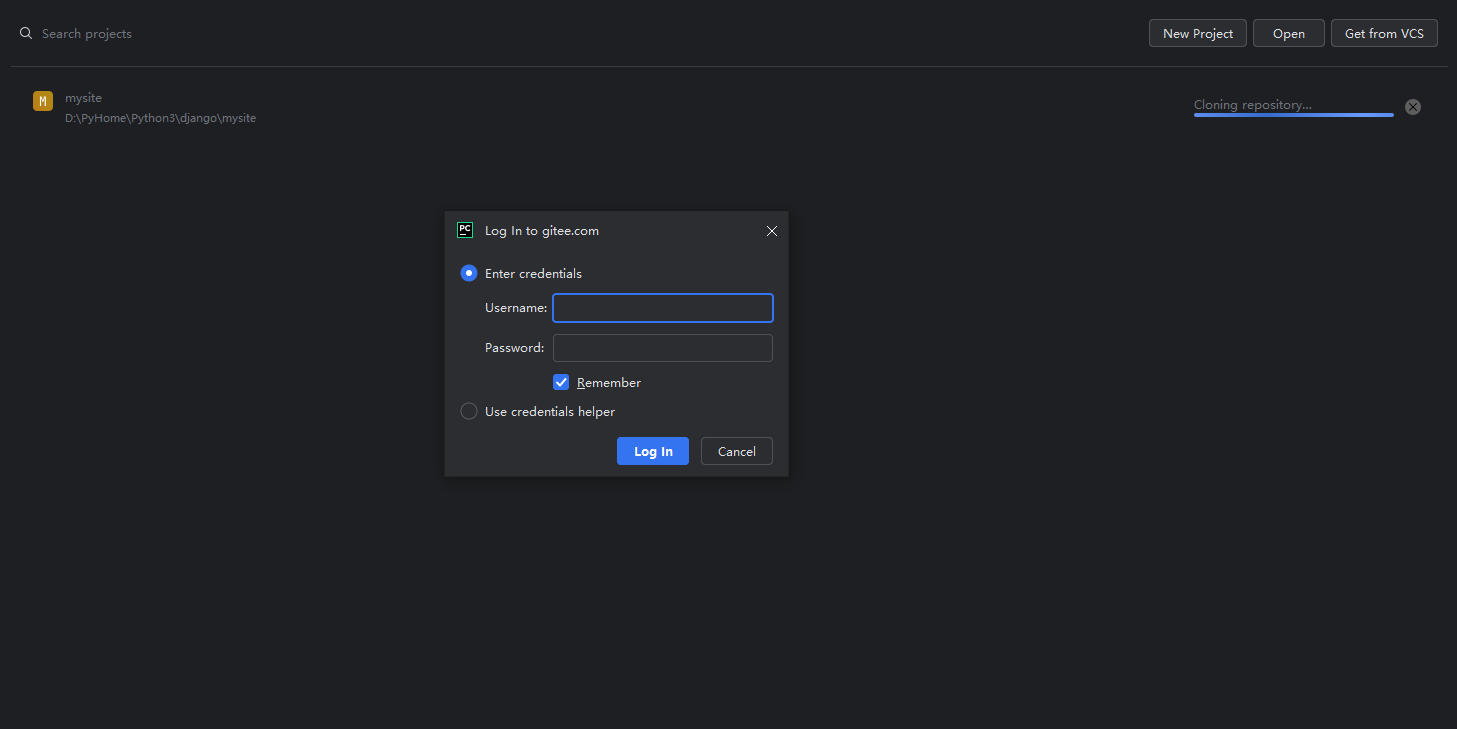This screenshot has width=1457, height=729.
Task: Click the Username input field
Action: [x=663, y=308]
